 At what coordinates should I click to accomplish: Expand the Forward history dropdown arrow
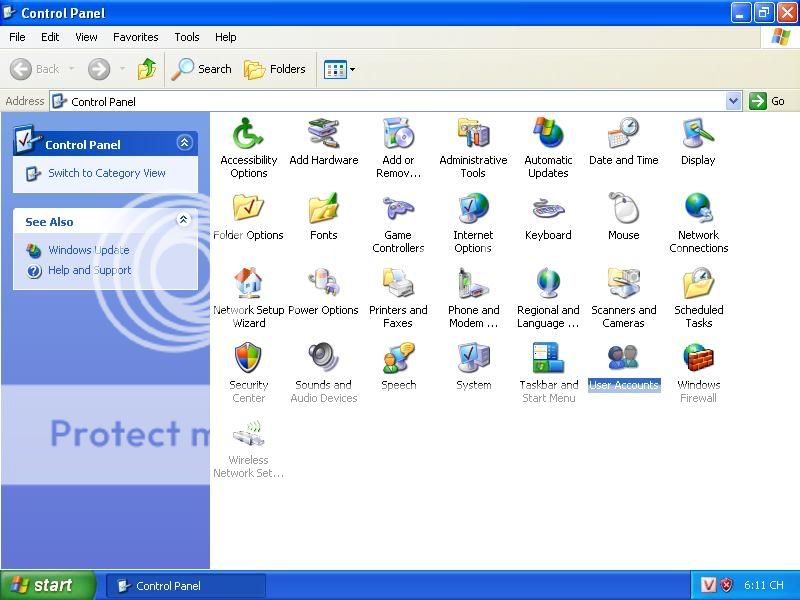coord(122,69)
